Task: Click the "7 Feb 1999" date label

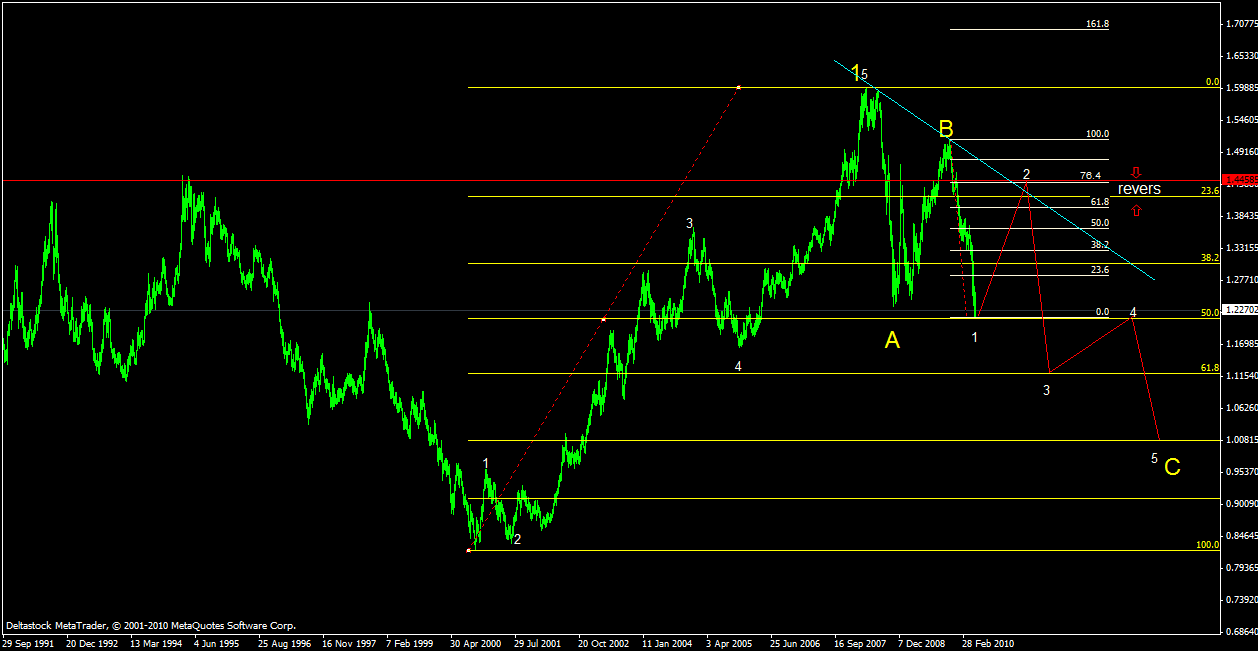Action: (411, 643)
